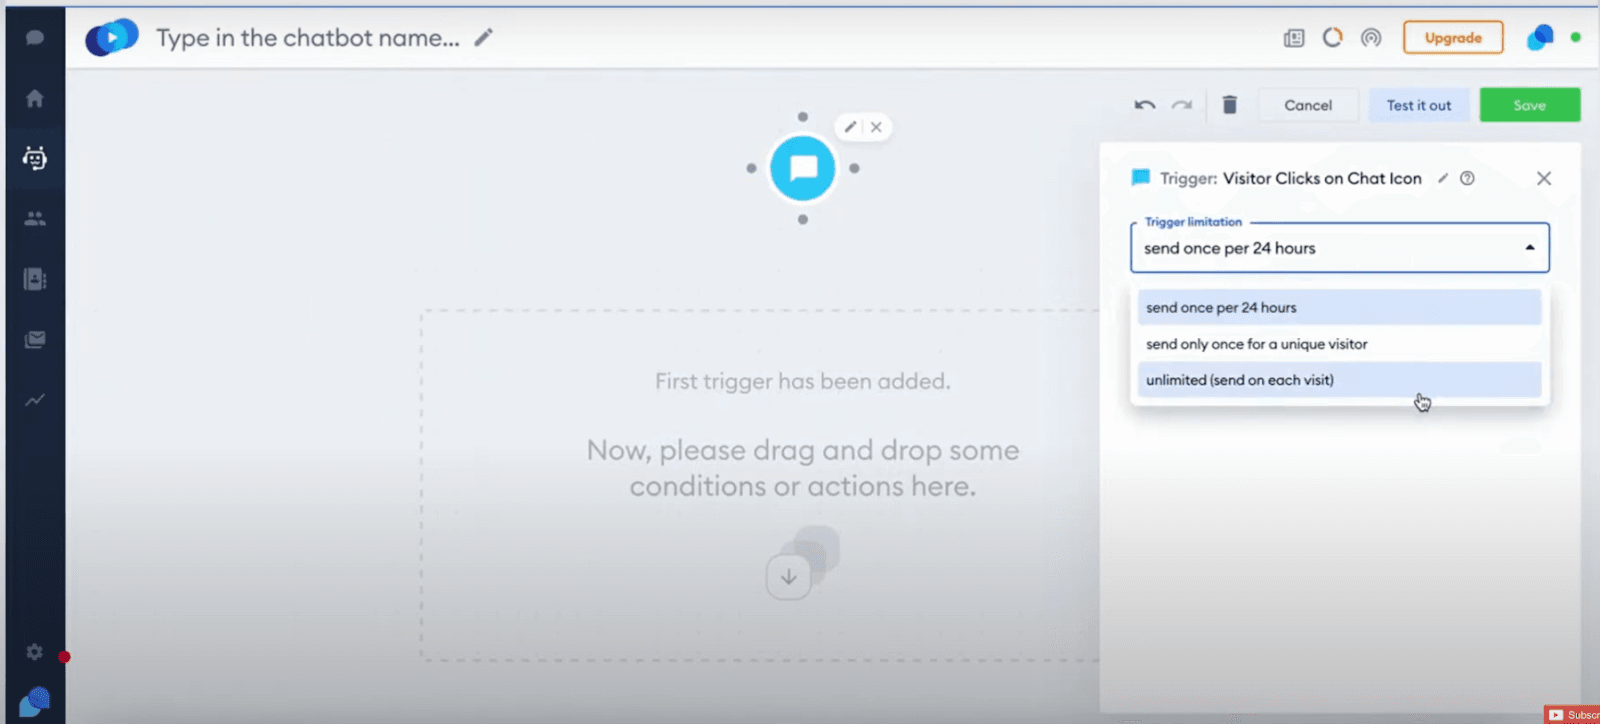Click the orange Upgrade button
Viewport: 1600px width, 724px height.
(1452, 38)
